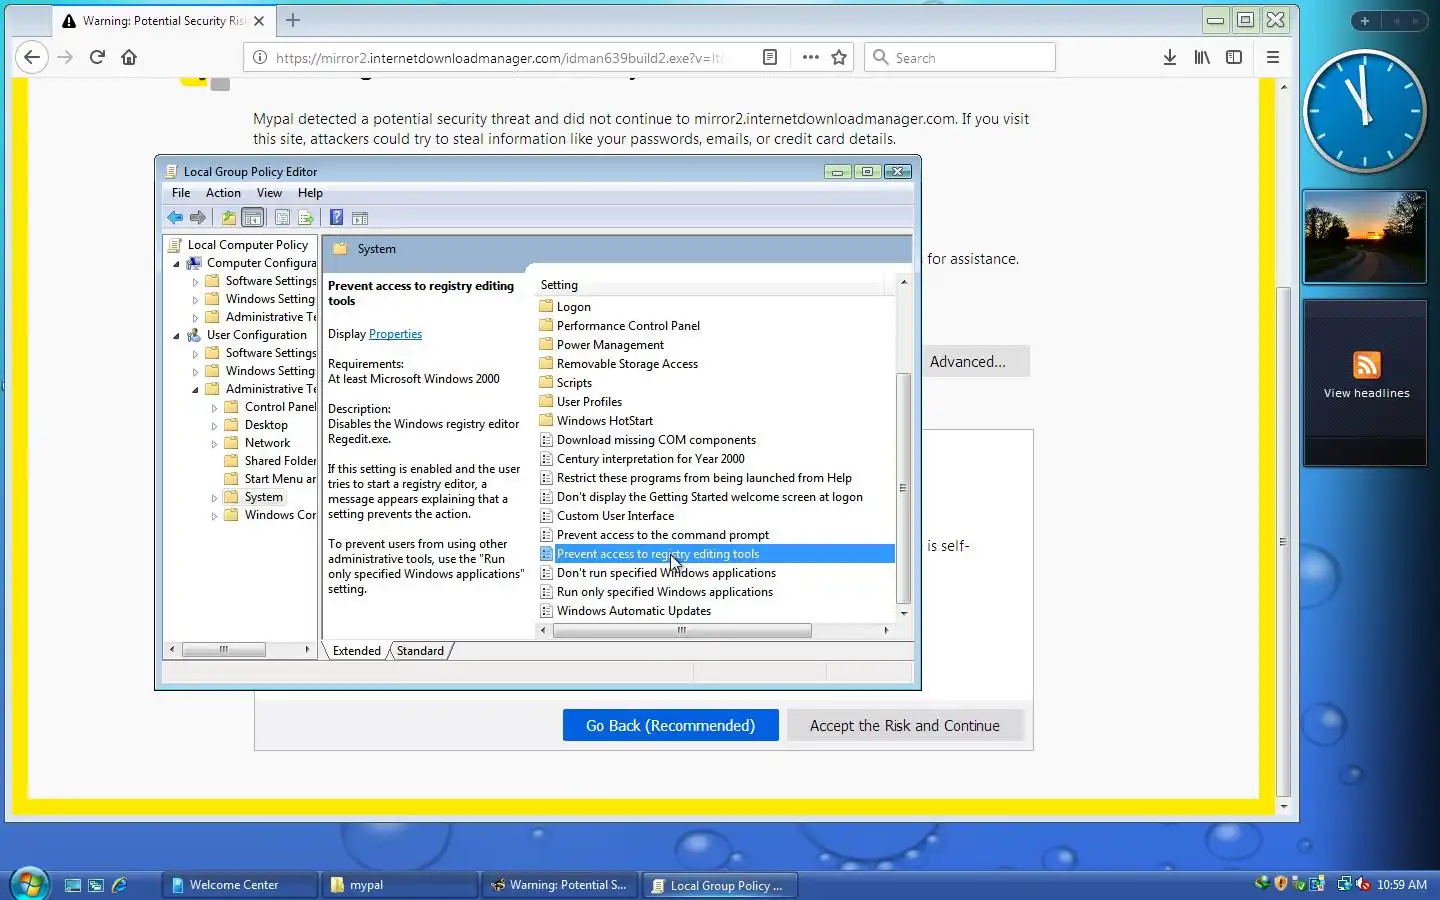Click the browser Back arrow button
Image resolution: width=1440 pixels, height=900 pixels.
[x=32, y=57]
